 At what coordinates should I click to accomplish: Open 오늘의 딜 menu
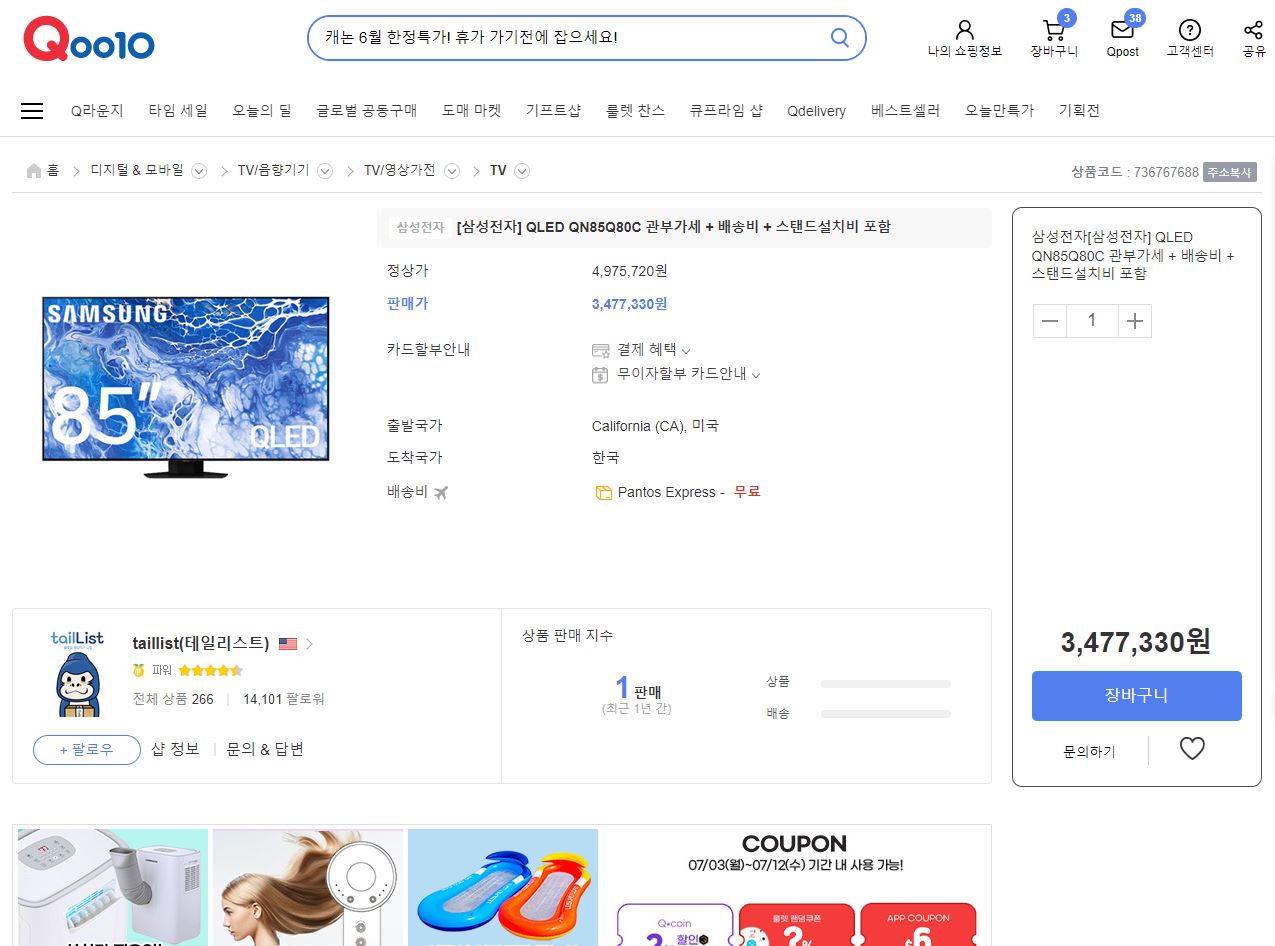tap(262, 111)
